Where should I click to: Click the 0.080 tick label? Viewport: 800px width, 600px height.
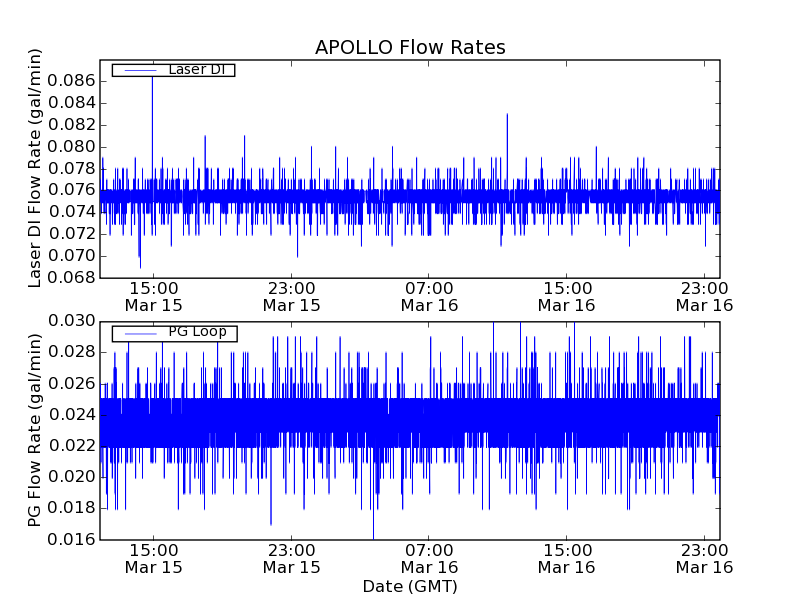[71, 146]
